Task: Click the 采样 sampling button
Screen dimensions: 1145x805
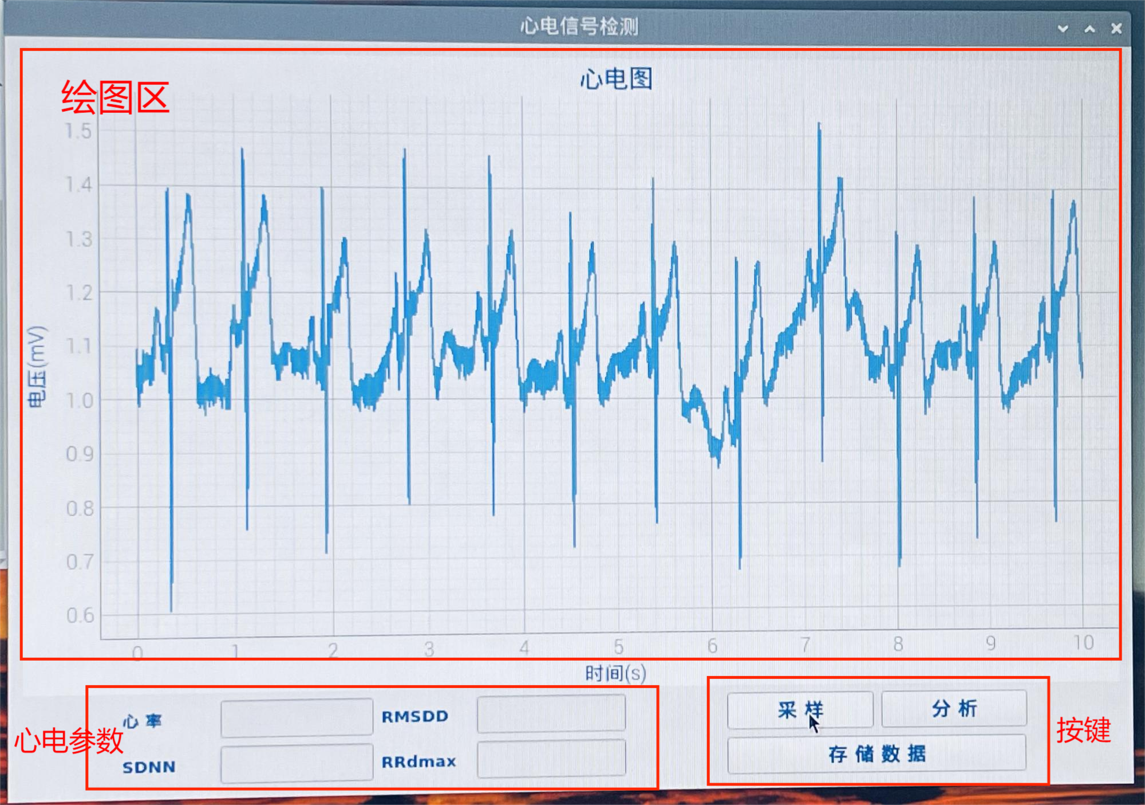Action: tap(799, 710)
